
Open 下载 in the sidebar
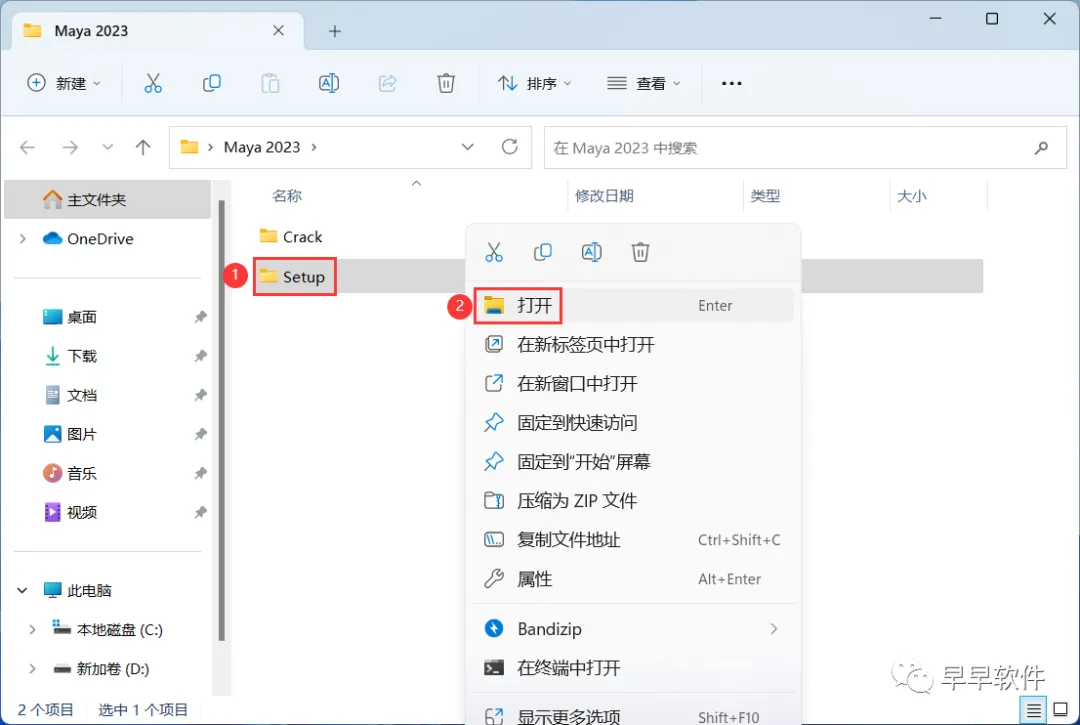81,356
